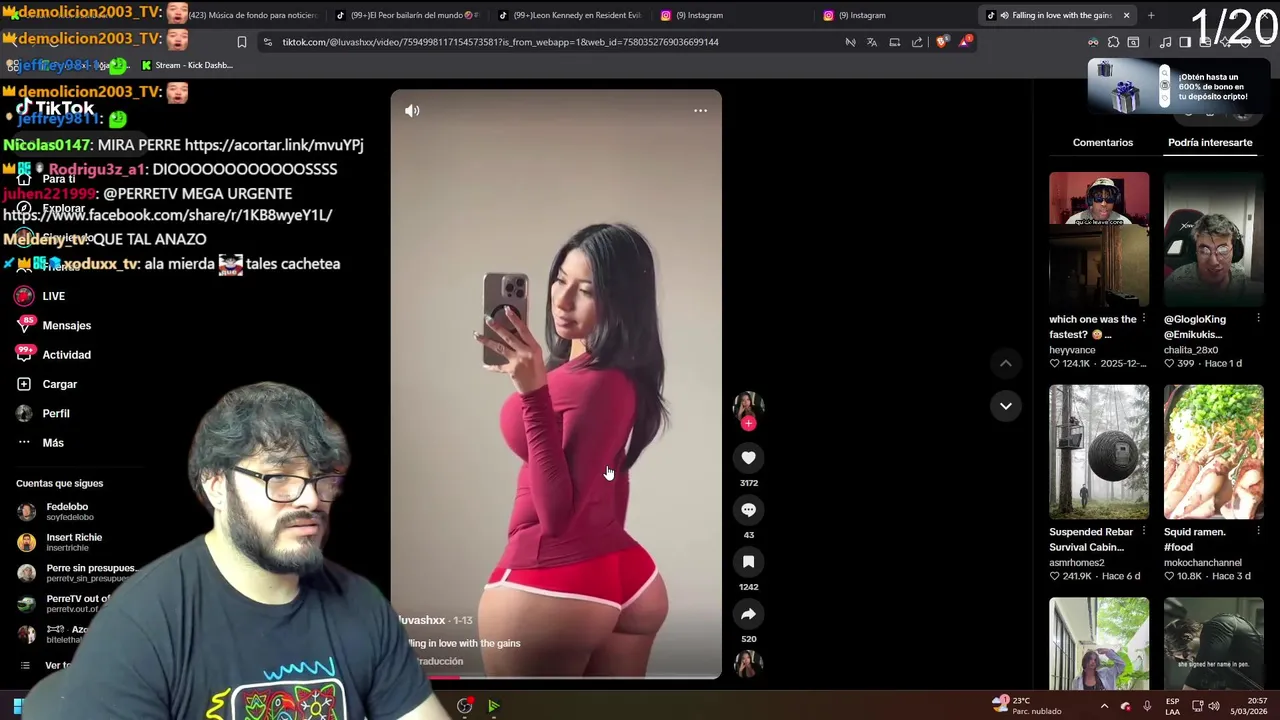Toggle Brave Shields lion icon
Screen dimensions: 1280x720
click(x=941, y=42)
